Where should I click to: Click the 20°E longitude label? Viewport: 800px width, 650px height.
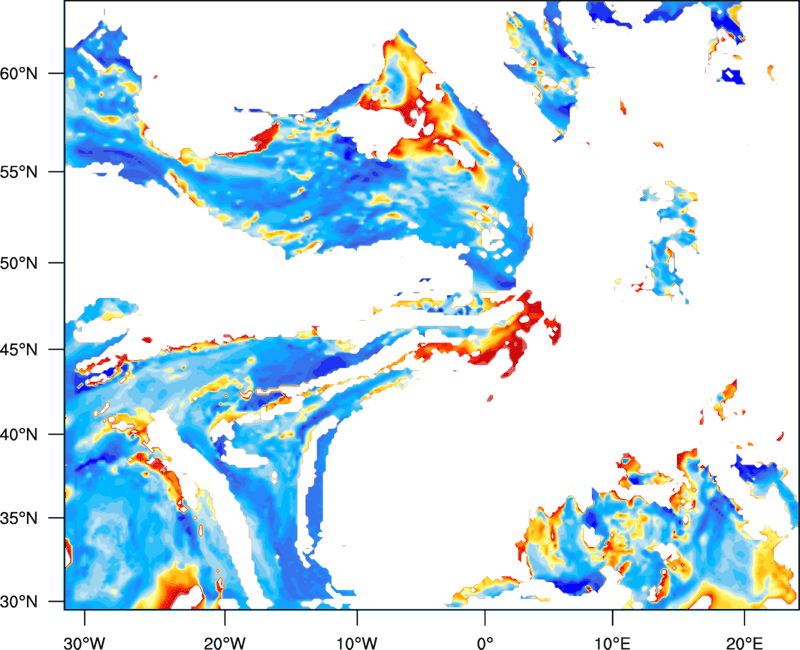[744, 643]
